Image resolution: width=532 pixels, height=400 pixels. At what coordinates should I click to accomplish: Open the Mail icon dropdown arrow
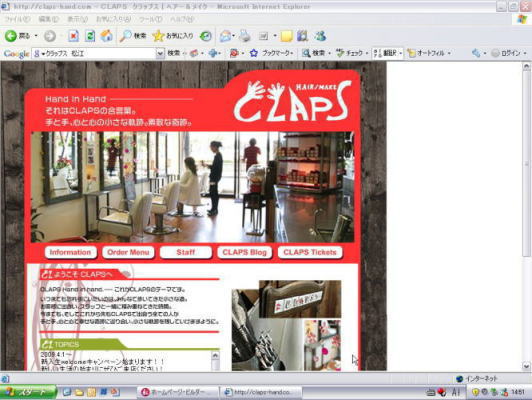[234, 36]
